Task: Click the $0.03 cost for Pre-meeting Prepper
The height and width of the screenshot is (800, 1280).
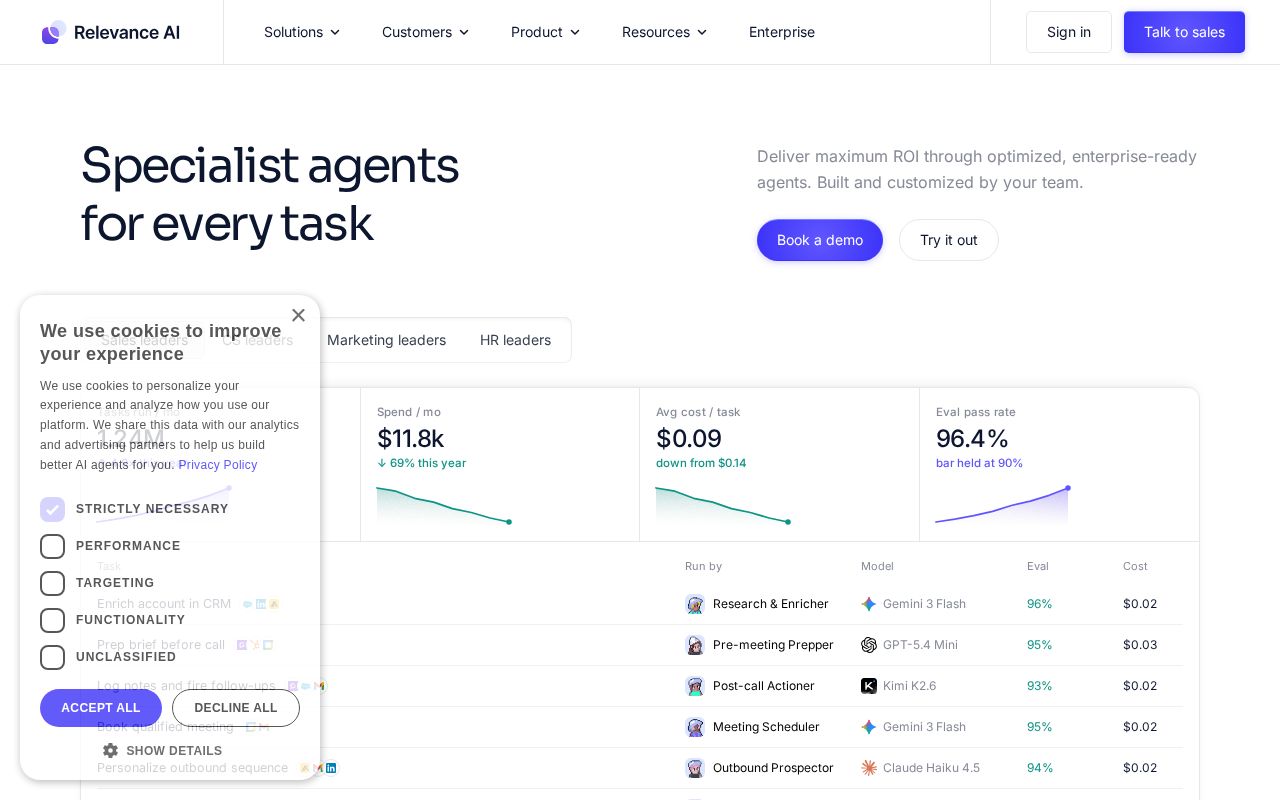Action: (1140, 645)
